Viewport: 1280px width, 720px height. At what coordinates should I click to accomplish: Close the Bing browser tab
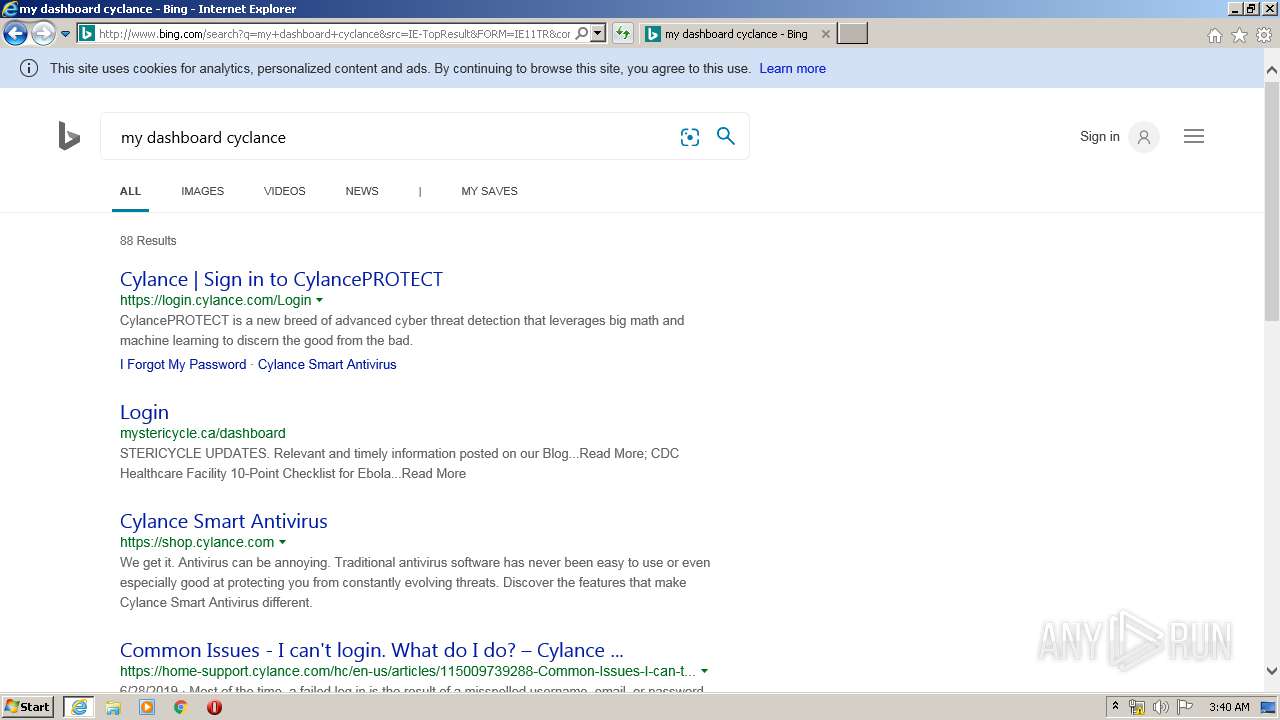825,34
